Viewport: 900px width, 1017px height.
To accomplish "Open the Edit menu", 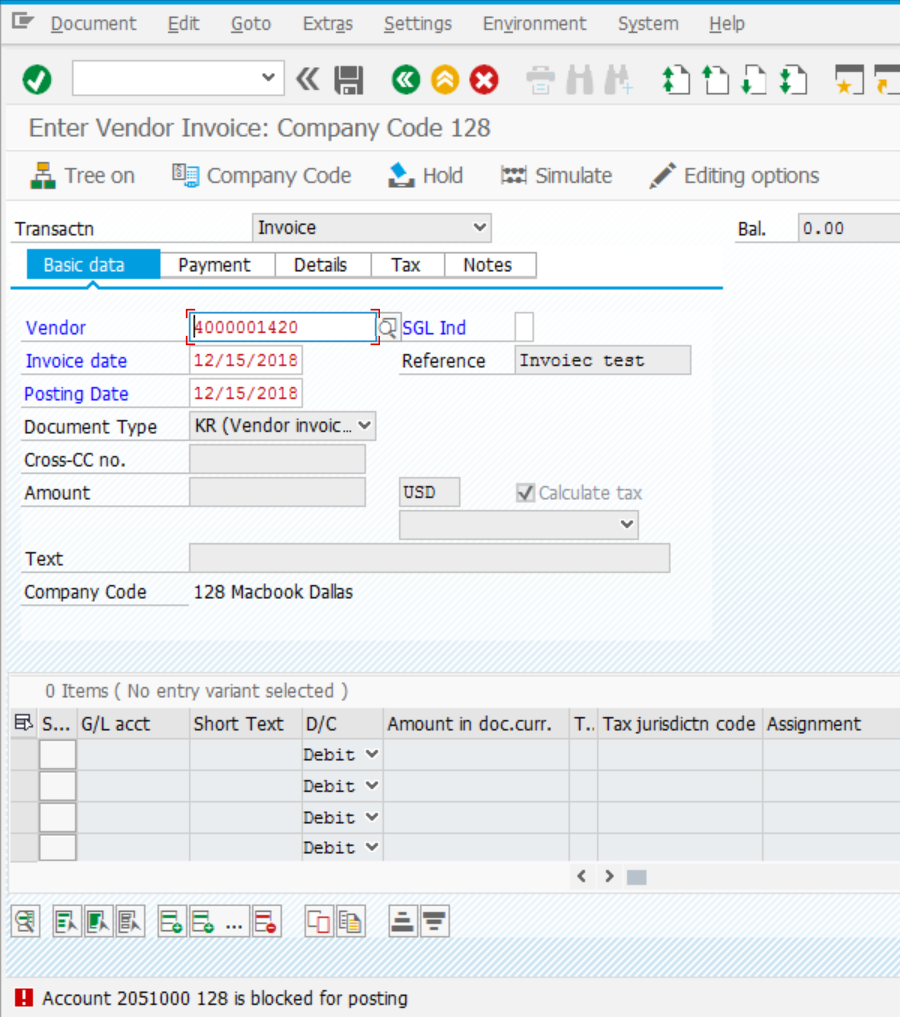I will click(184, 23).
